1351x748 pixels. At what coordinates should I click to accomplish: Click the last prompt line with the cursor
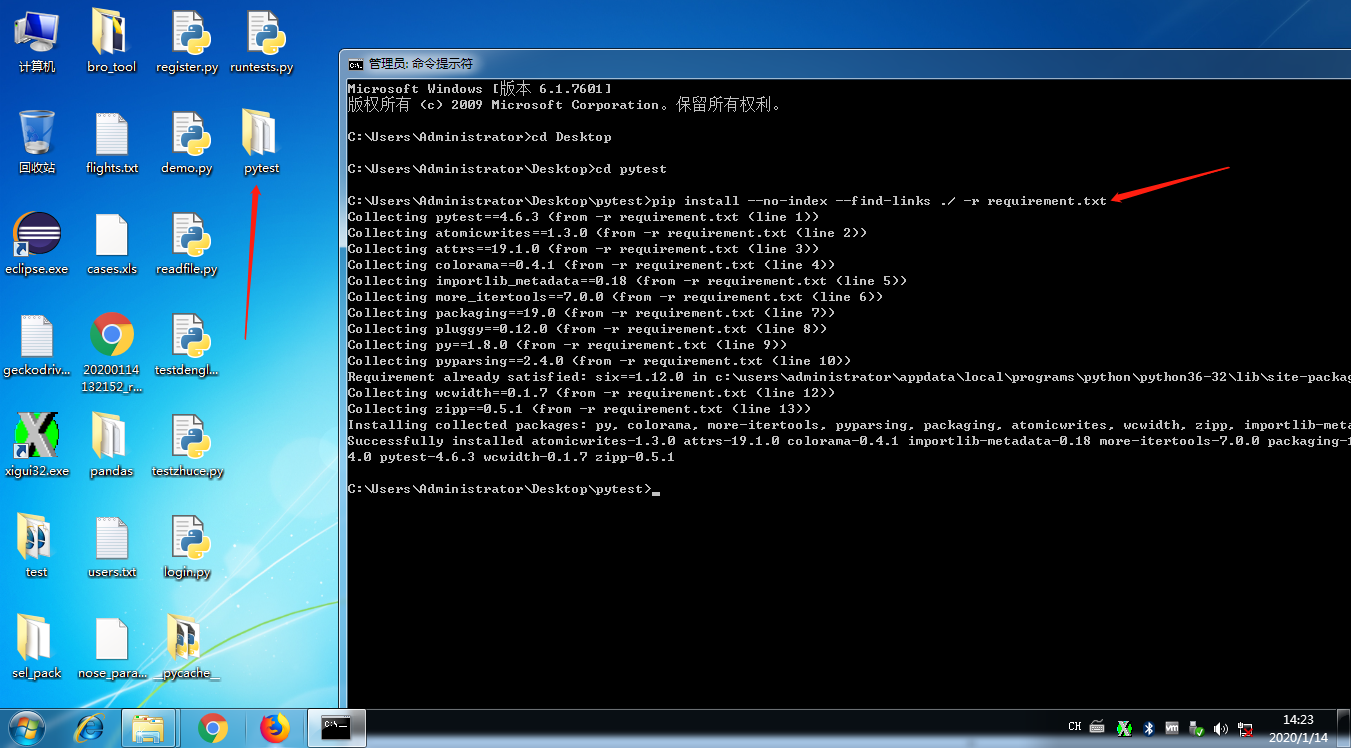pyautogui.click(x=503, y=489)
